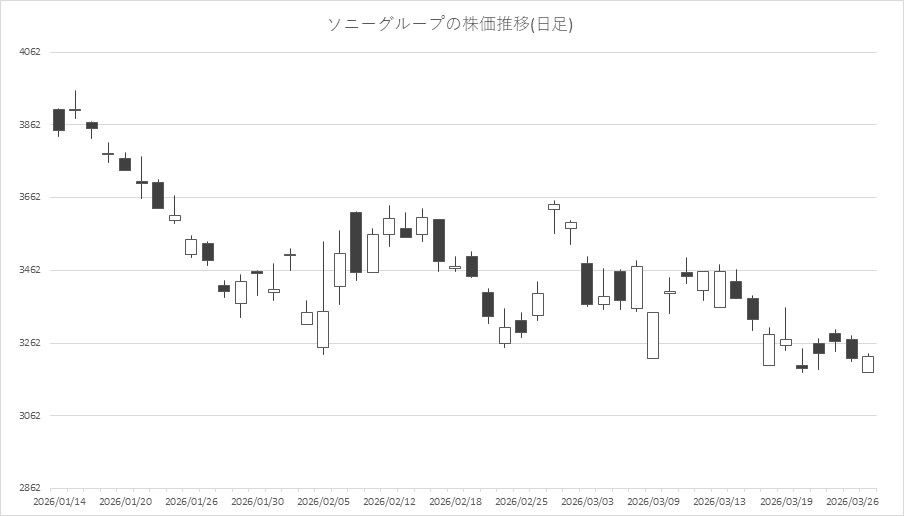Click the 2026/03/26 date label
Image resolution: width=904 pixels, height=516 pixels.
(851, 502)
